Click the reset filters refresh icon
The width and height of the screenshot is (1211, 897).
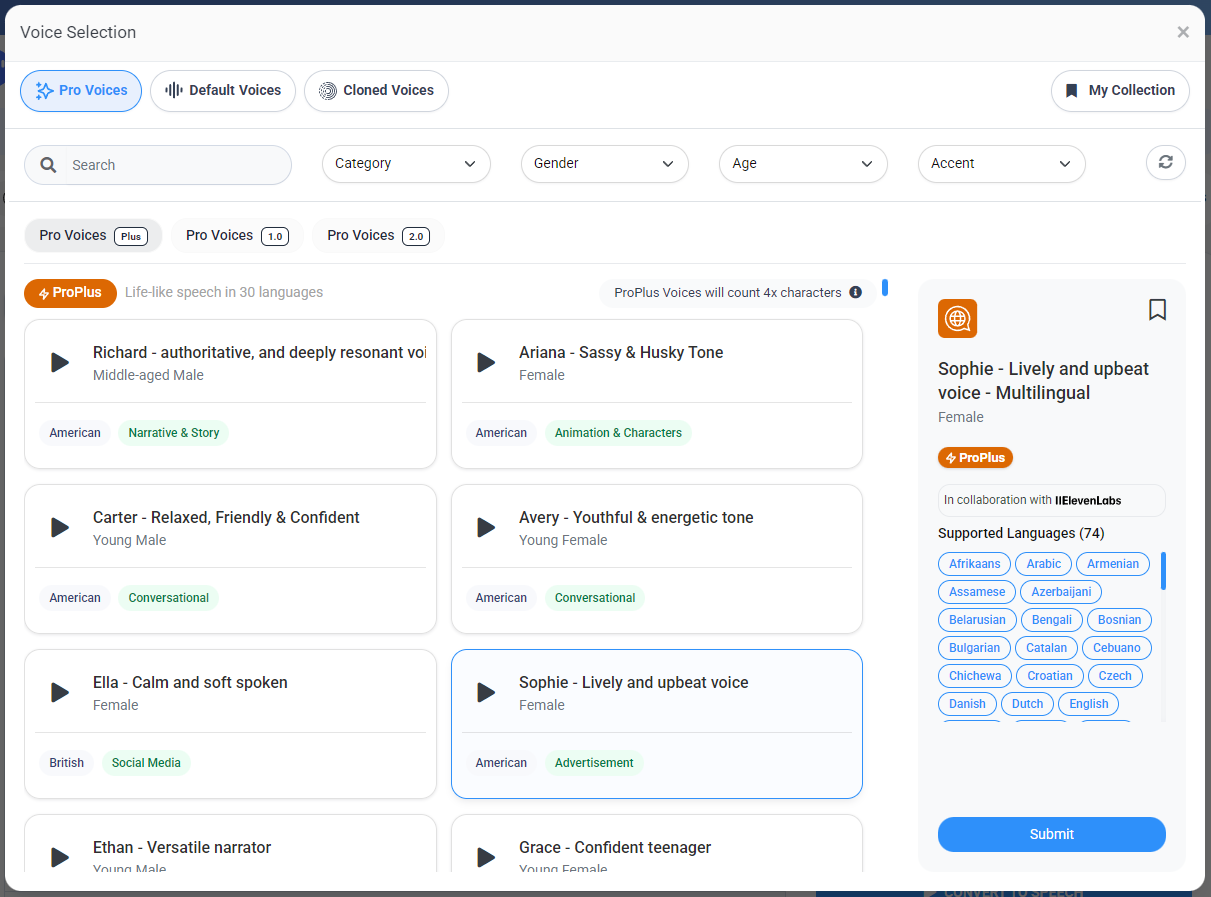click(1165, 162)
